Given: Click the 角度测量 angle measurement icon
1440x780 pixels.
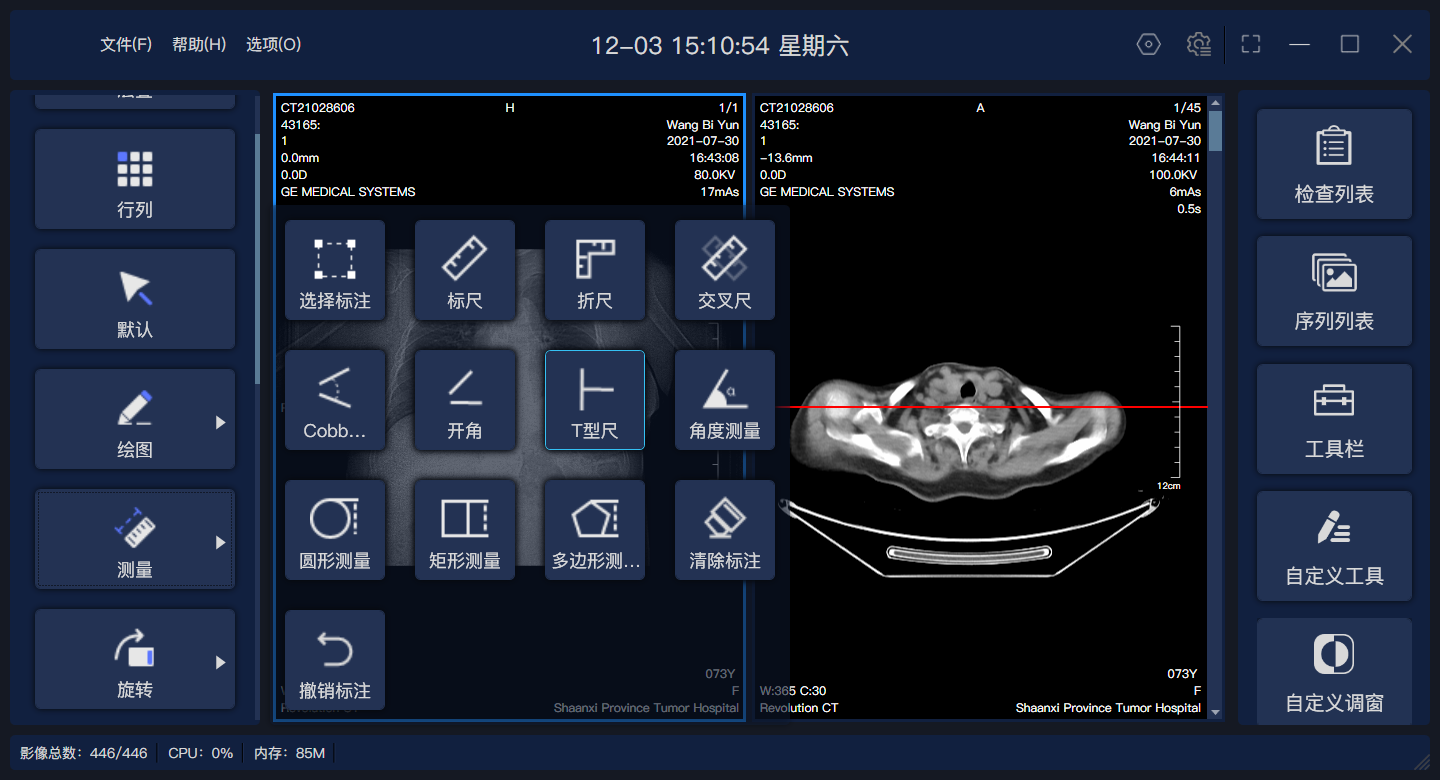Looking at the screenshot, I should (725, 400).
